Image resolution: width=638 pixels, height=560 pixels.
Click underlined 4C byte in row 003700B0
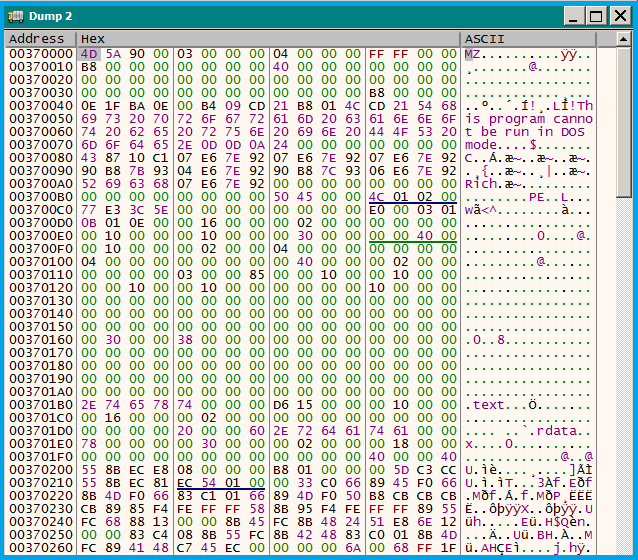point(377,197)
